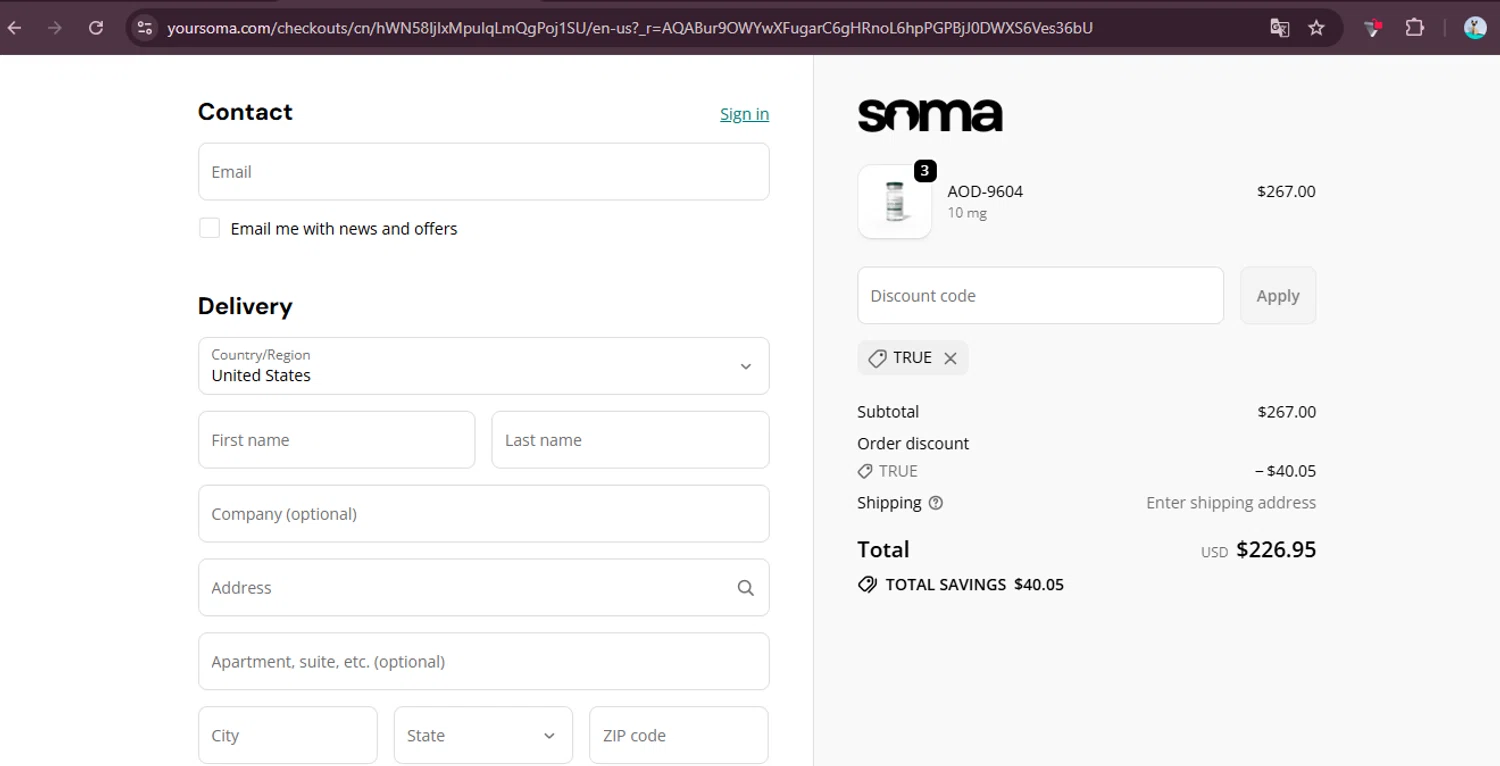Screen dimensions: 1500x766
Task: Open the State dropdown
Action: (483, 735)
